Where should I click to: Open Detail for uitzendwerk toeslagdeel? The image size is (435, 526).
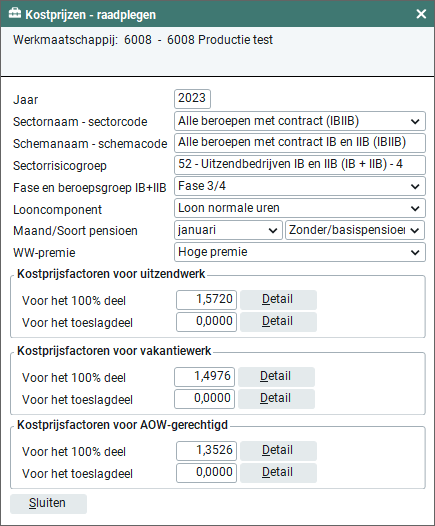tap(278, 322)
